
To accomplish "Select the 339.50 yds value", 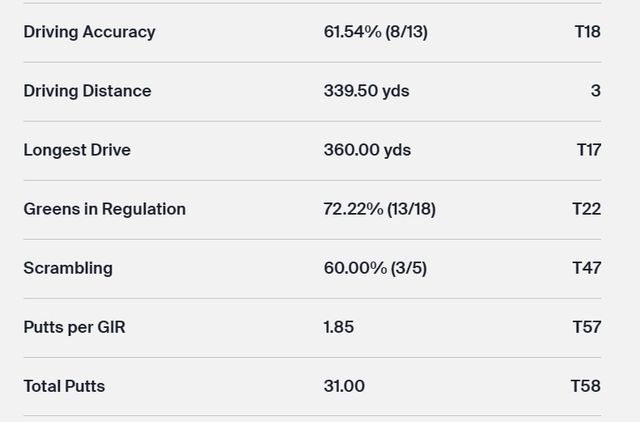I will (x=366, y=91).
